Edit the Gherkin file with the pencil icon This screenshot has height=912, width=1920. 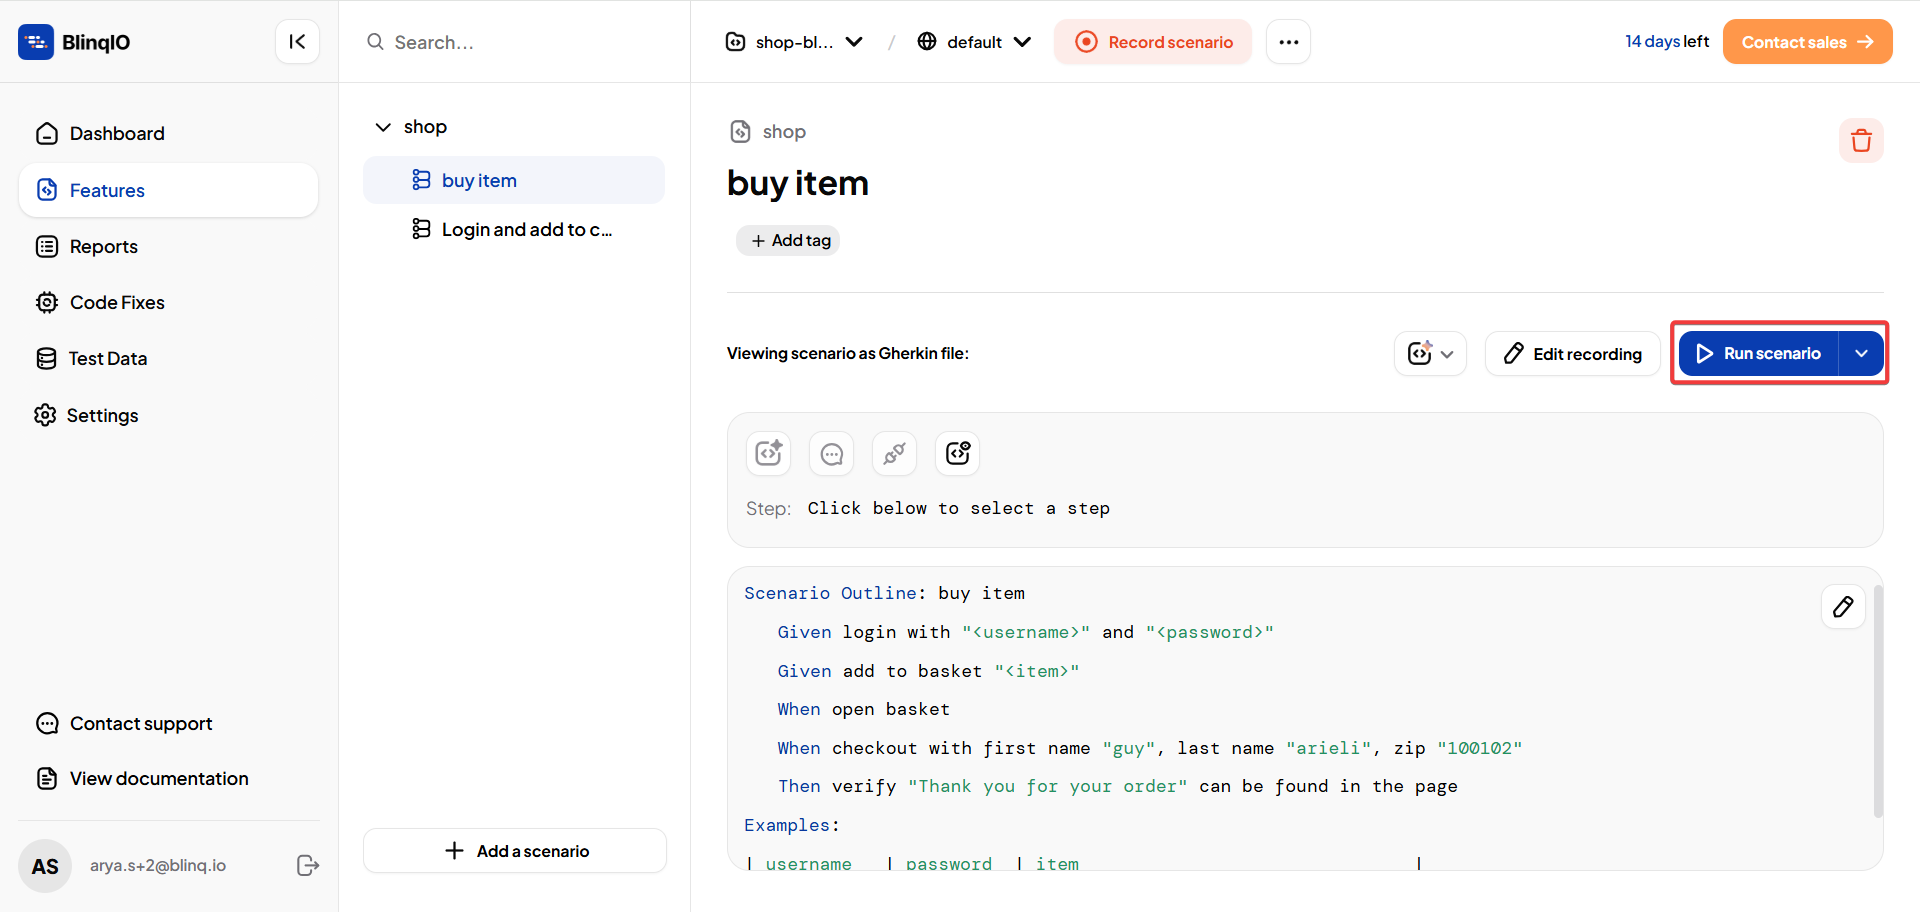tap(1843, 607)
